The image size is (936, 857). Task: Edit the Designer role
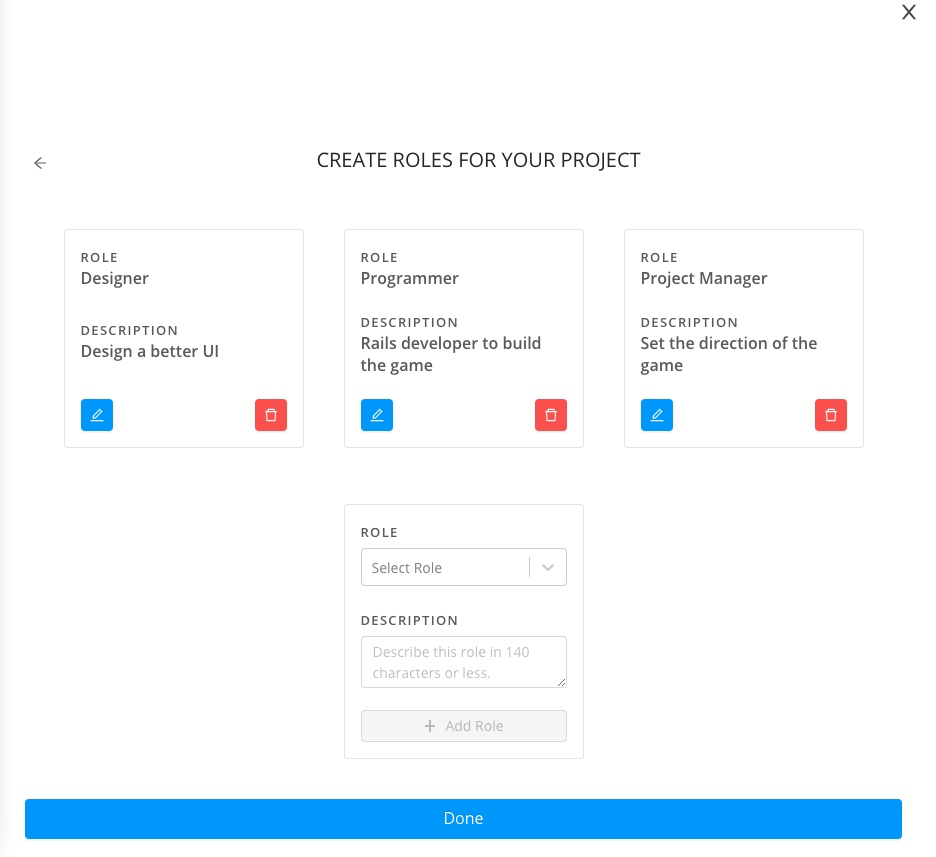(97, 415)
